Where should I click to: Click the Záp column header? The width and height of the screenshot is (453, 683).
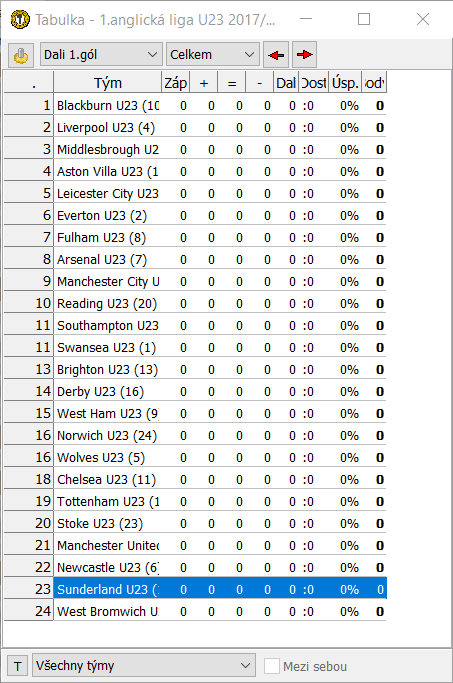coord(176,83)
